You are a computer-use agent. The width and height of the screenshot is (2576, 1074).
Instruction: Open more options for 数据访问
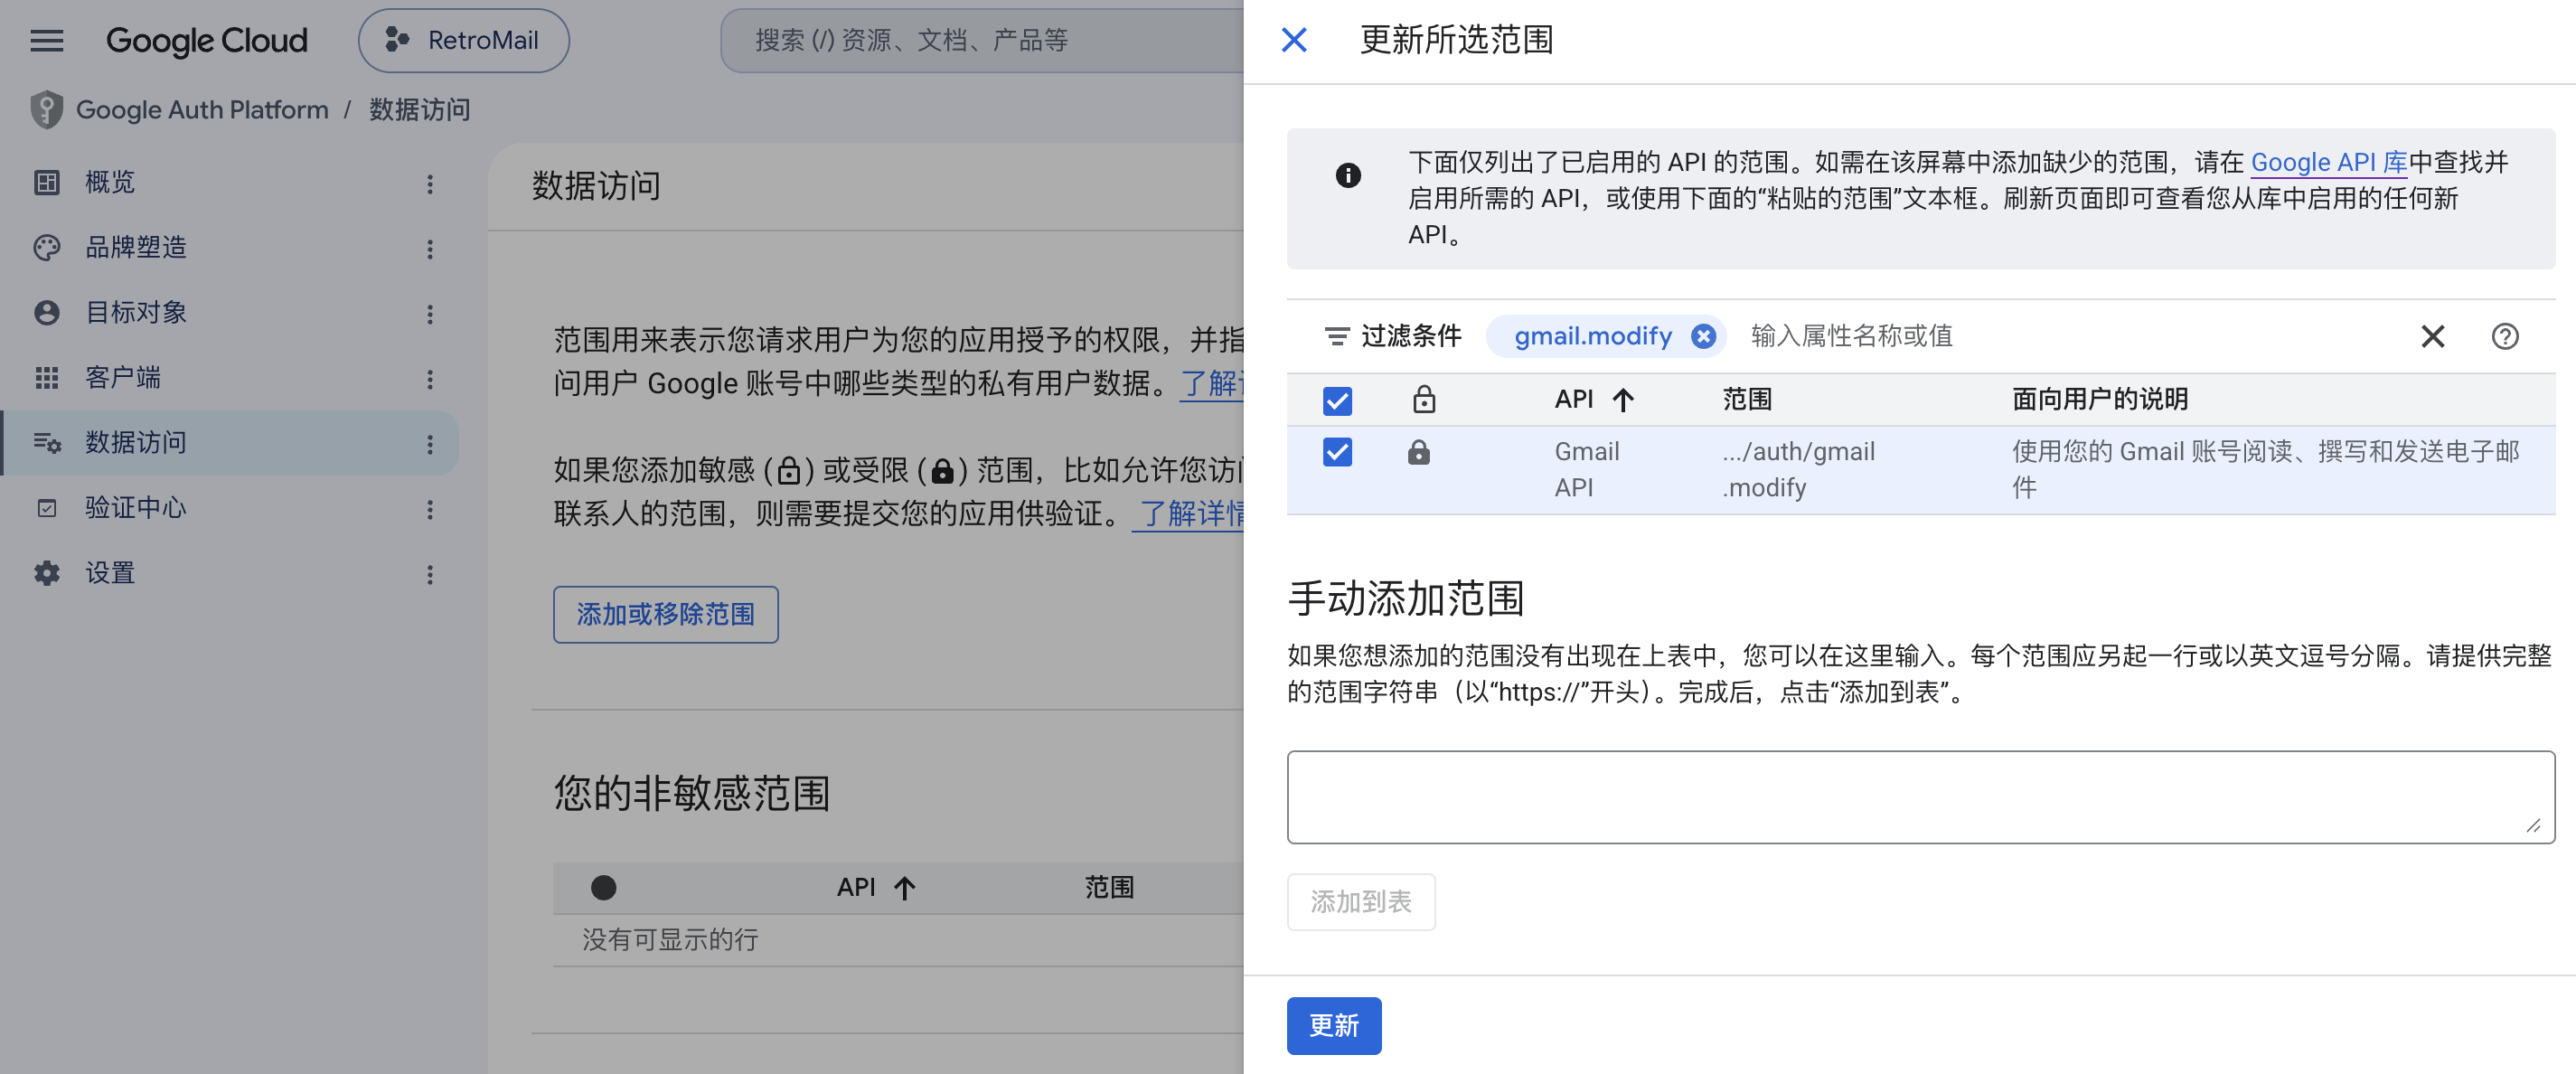[430, 444]
